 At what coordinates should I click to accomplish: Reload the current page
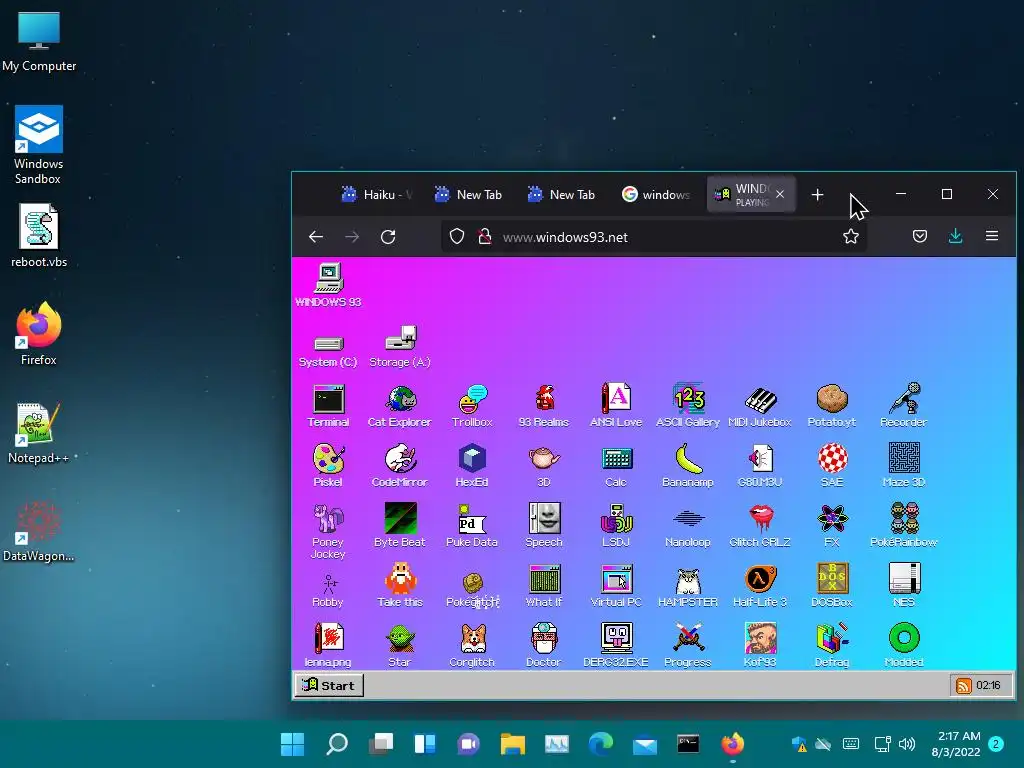click(388, 236)
